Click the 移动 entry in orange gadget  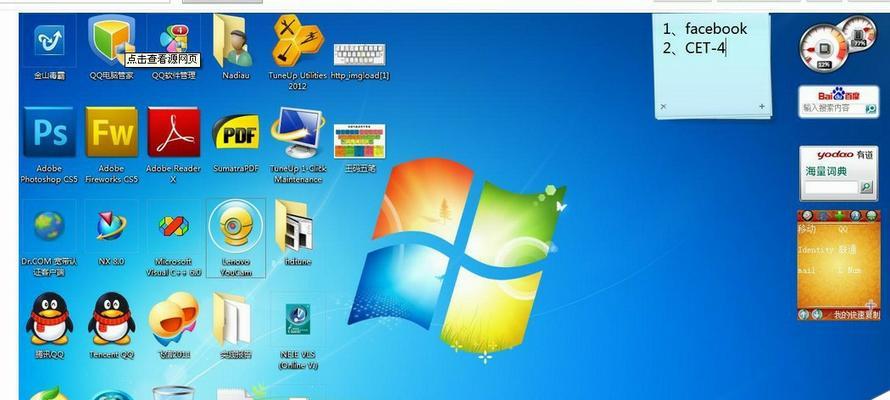(x=807, y=229)
